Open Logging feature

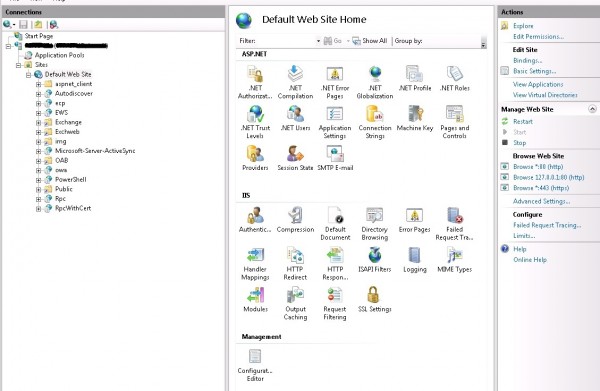click(415, 259)
